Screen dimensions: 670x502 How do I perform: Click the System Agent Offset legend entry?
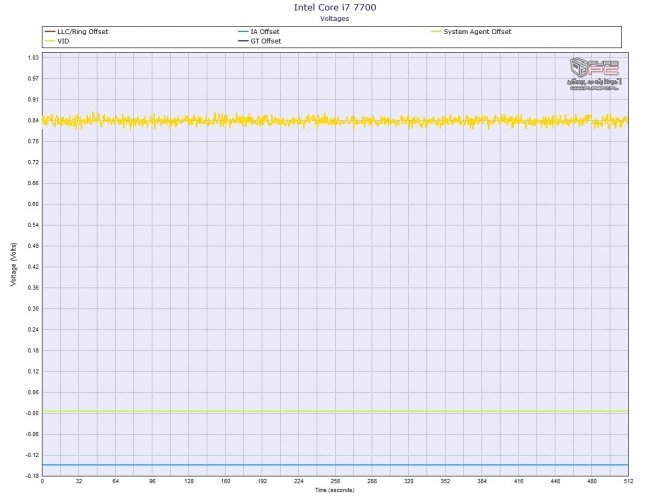tap(471, 32)
